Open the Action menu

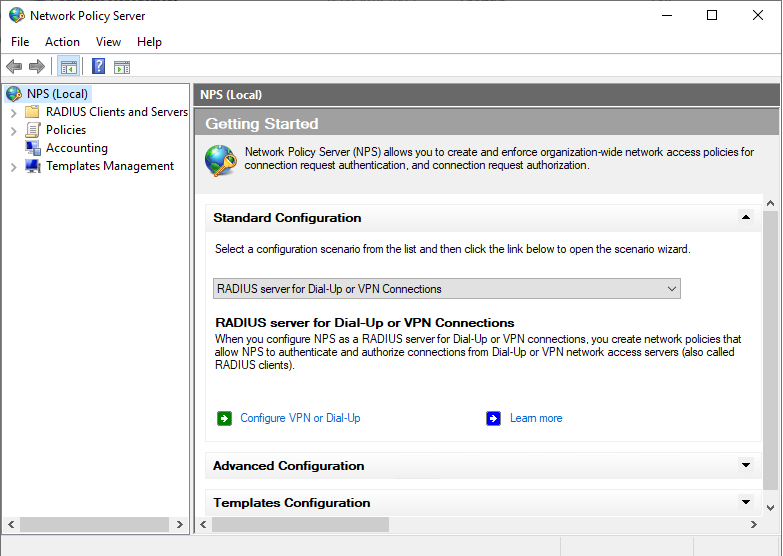62,42
